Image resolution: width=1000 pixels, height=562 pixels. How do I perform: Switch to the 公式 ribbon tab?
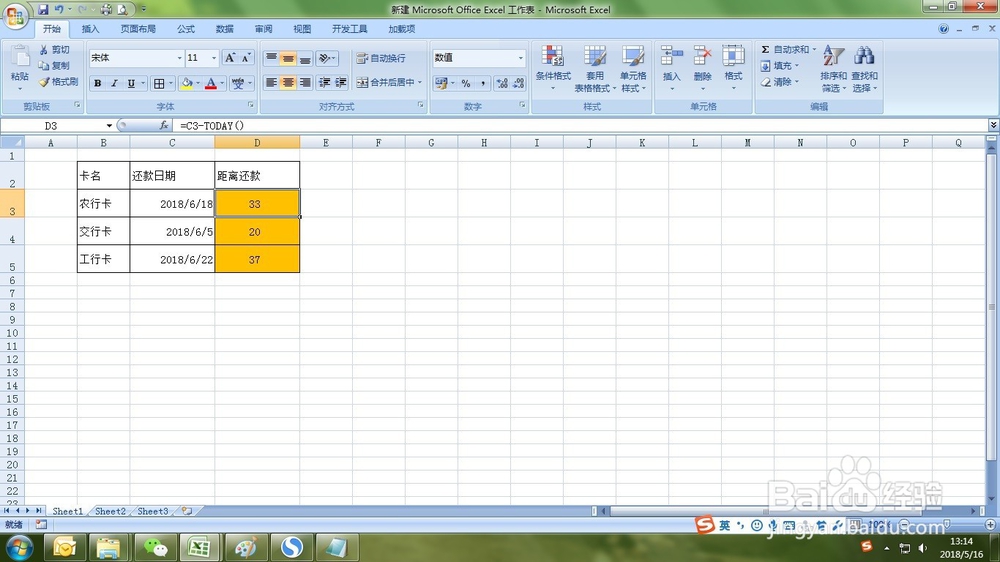click(186, 29)
